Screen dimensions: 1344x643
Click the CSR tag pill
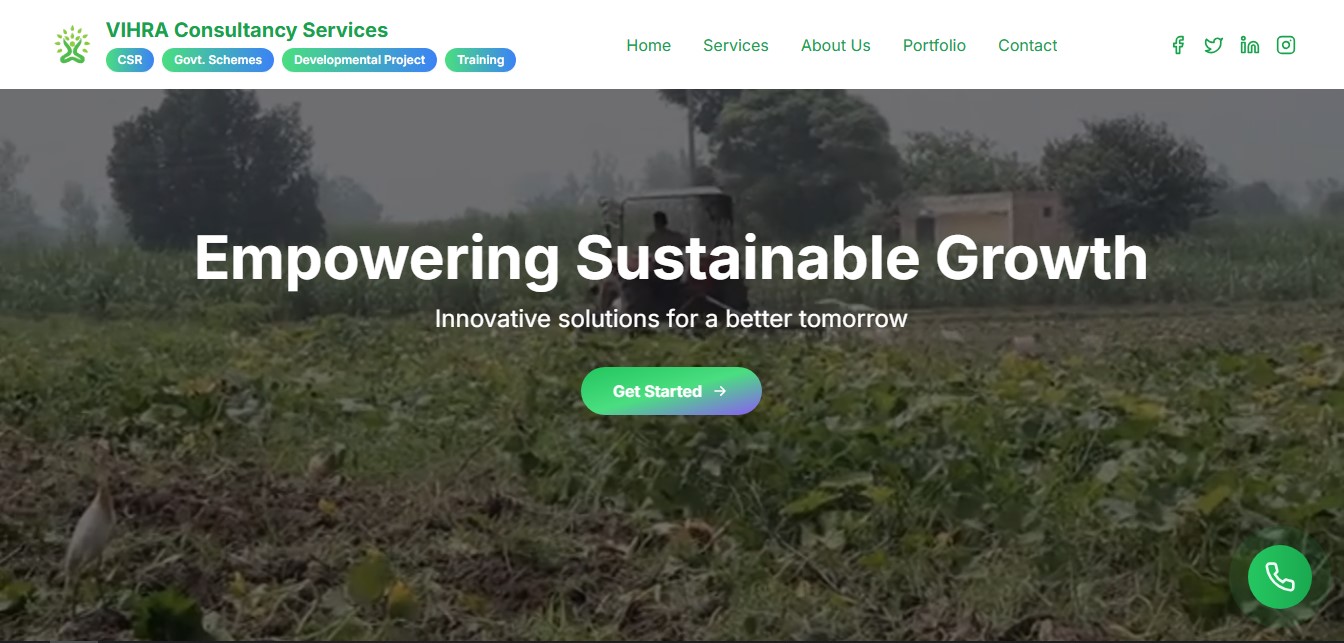tap(130, 60)
